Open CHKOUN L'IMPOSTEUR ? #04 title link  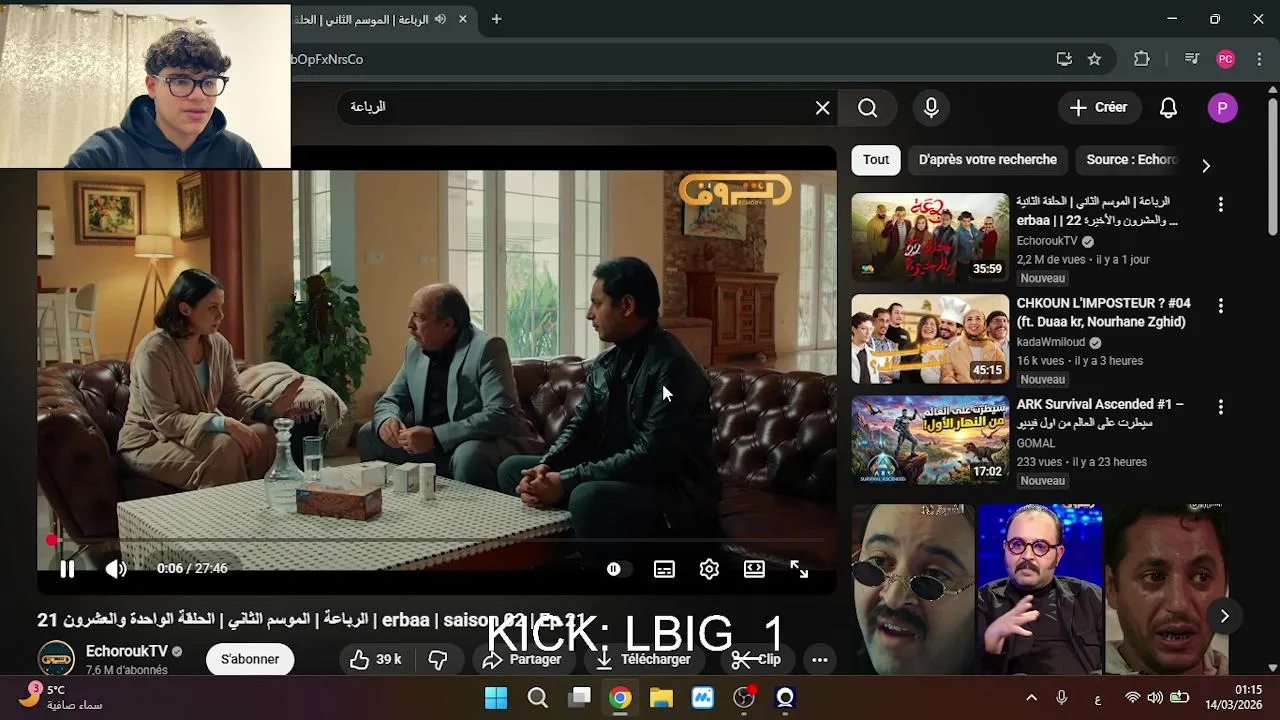coord(1103,312)
